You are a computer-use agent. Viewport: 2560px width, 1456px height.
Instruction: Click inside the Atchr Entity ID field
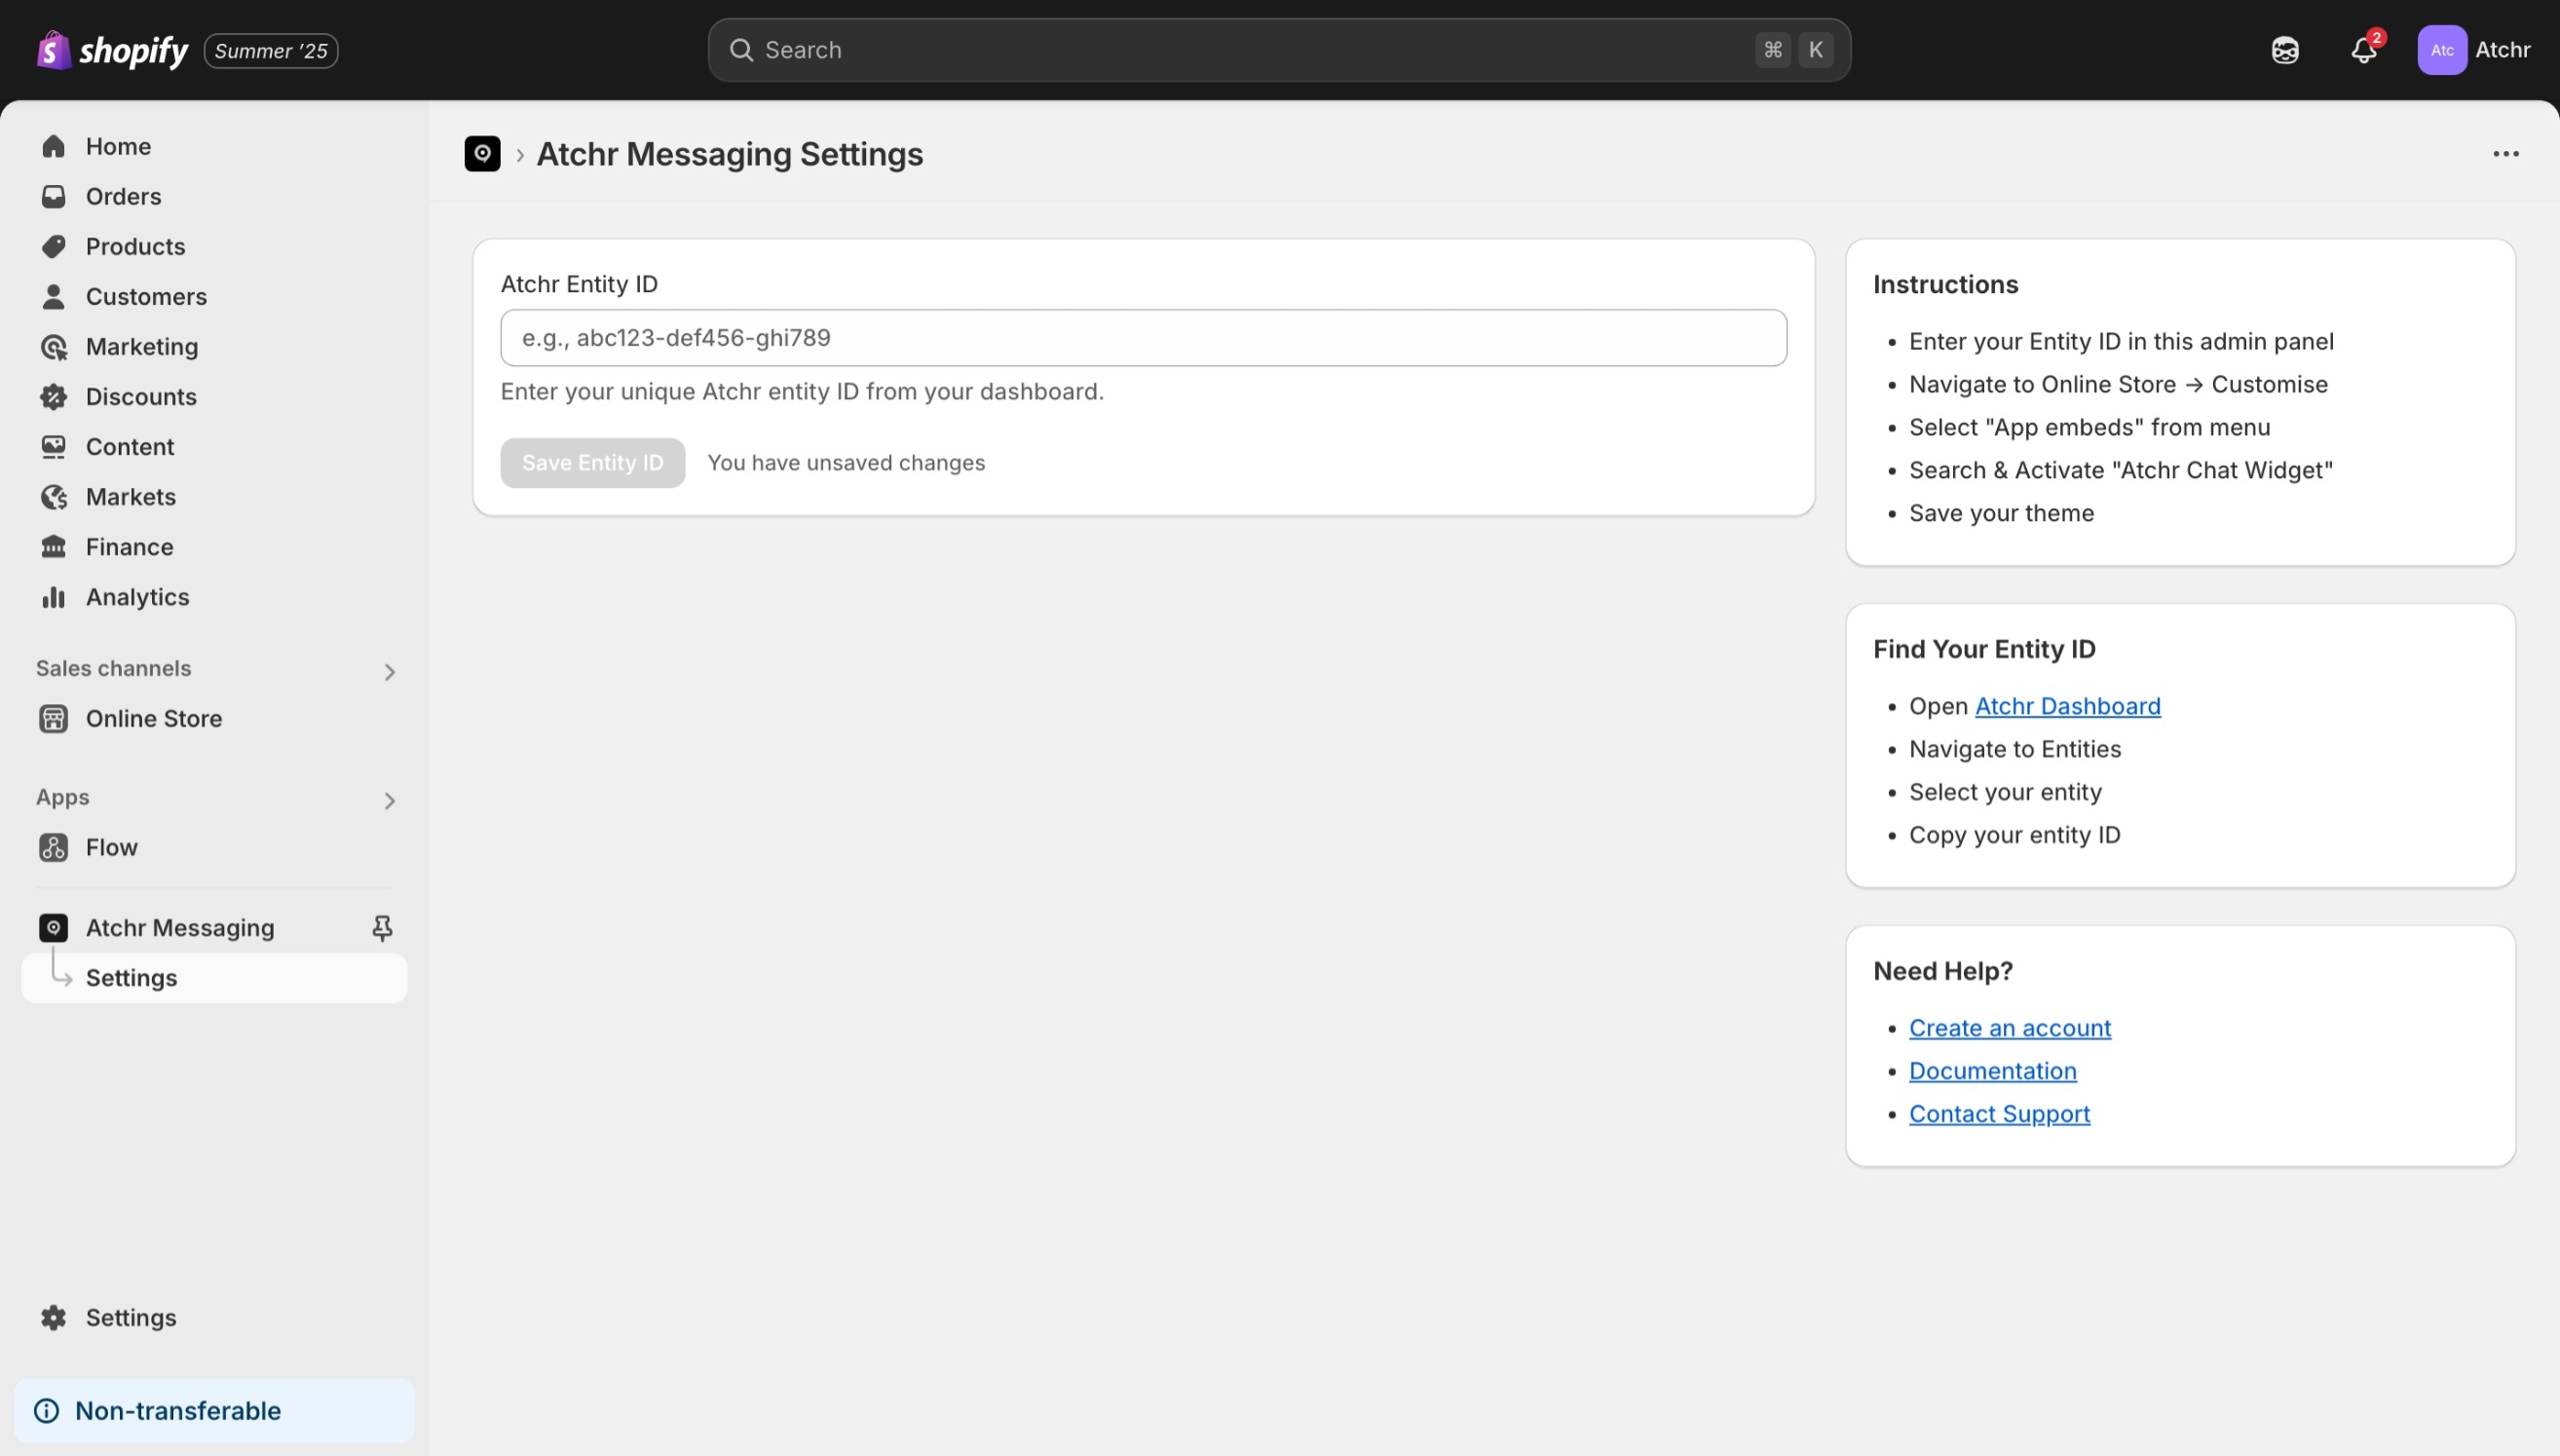click(x=1142, y=337)
